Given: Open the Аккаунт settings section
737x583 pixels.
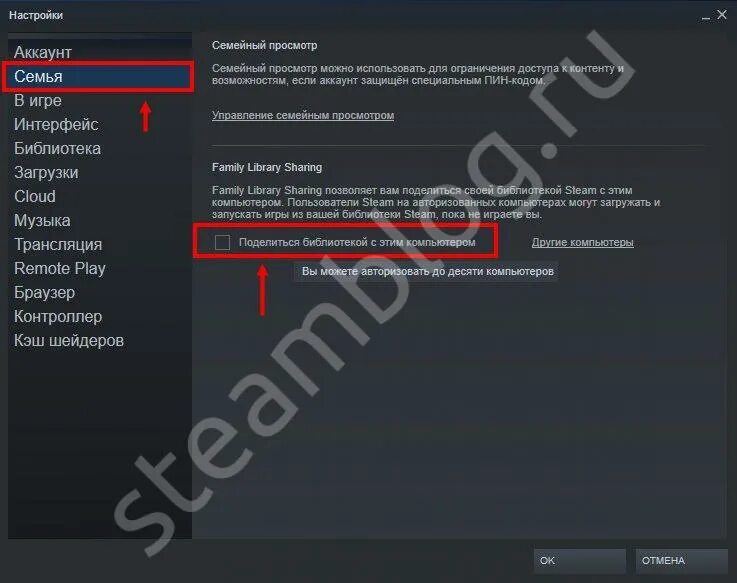Looking at the screenshot, I should (43, 52).
